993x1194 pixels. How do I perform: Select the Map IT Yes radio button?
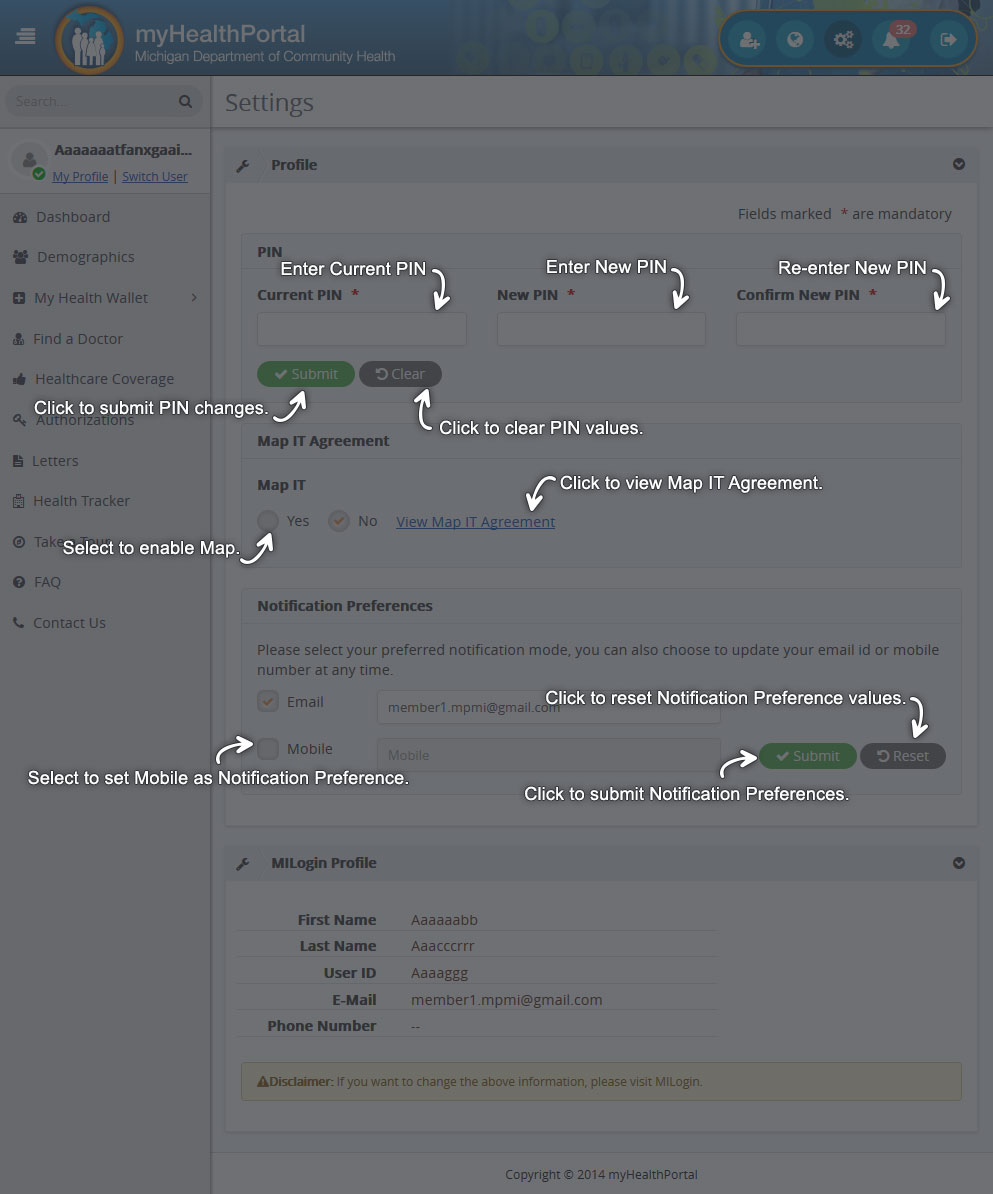268,521
